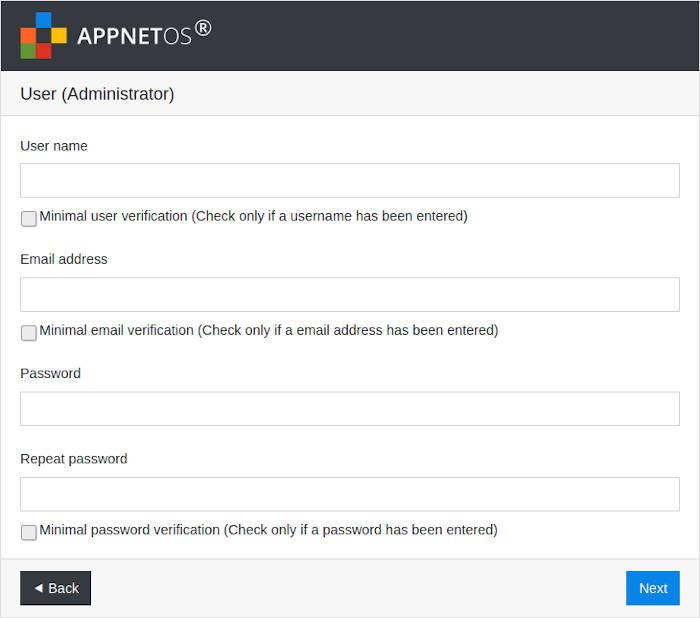Click the colorful AppNetOS squares logo
Screen dimensions: 700x618
43,36
